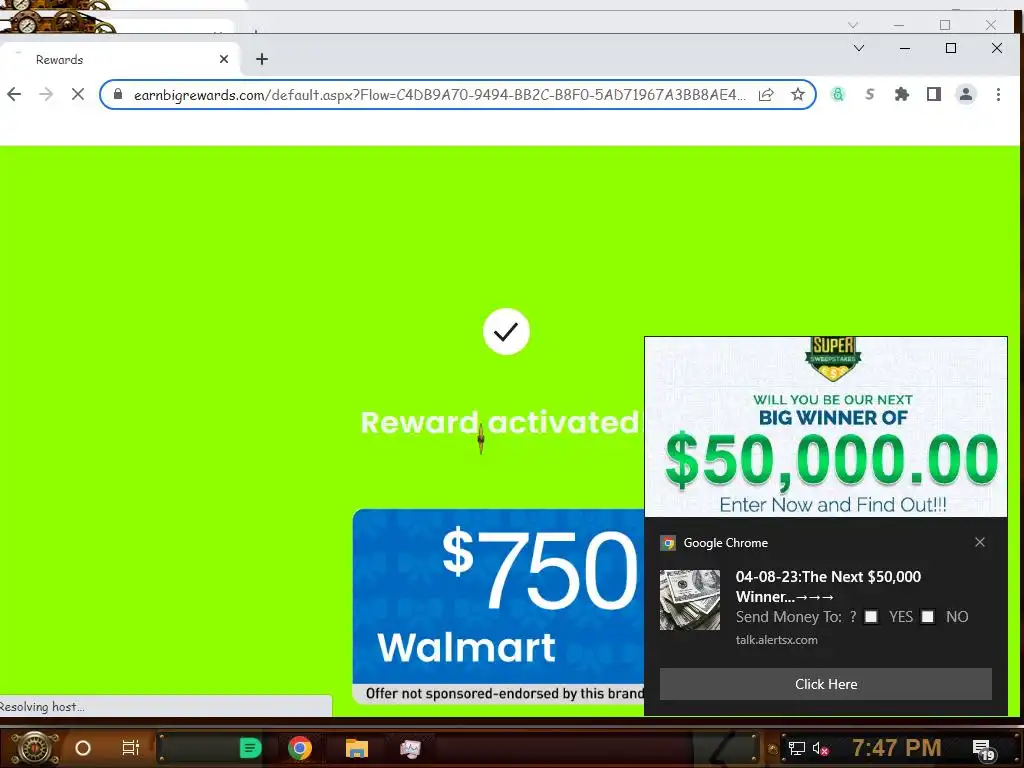Open the monitor chart app on taskbar
The image size is (1024, 768).
tap(410, 748)
